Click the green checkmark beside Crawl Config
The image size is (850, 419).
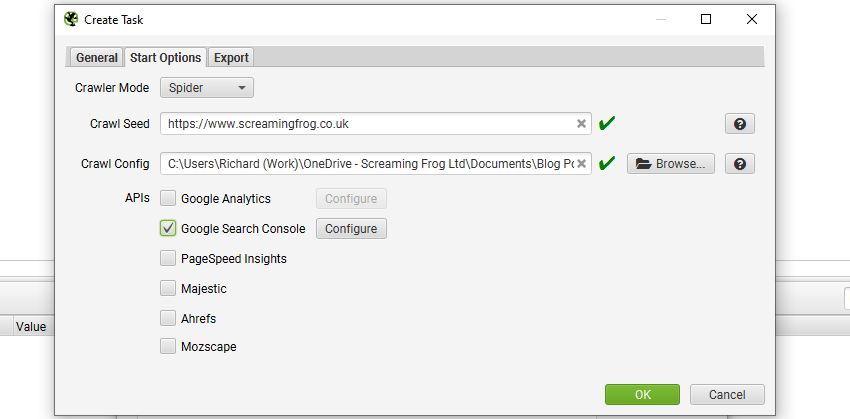coord(607,163)
